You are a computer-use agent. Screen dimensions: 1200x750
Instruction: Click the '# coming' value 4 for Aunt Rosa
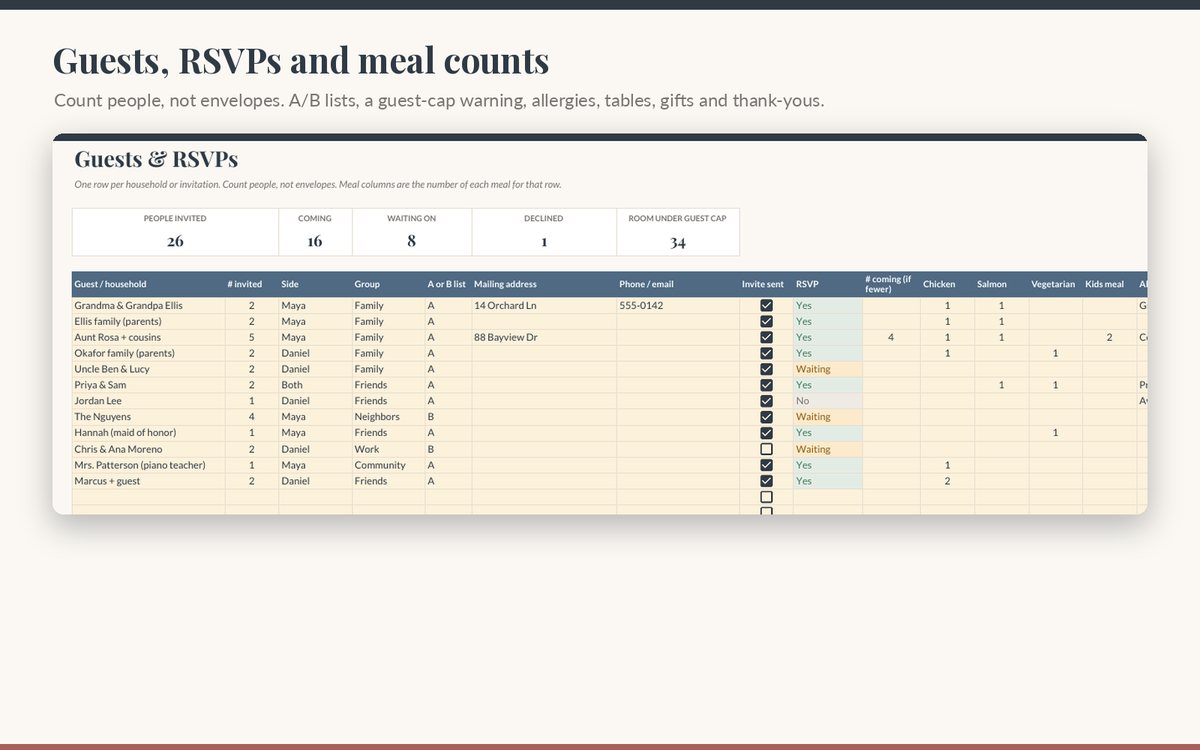pos(891,337)
